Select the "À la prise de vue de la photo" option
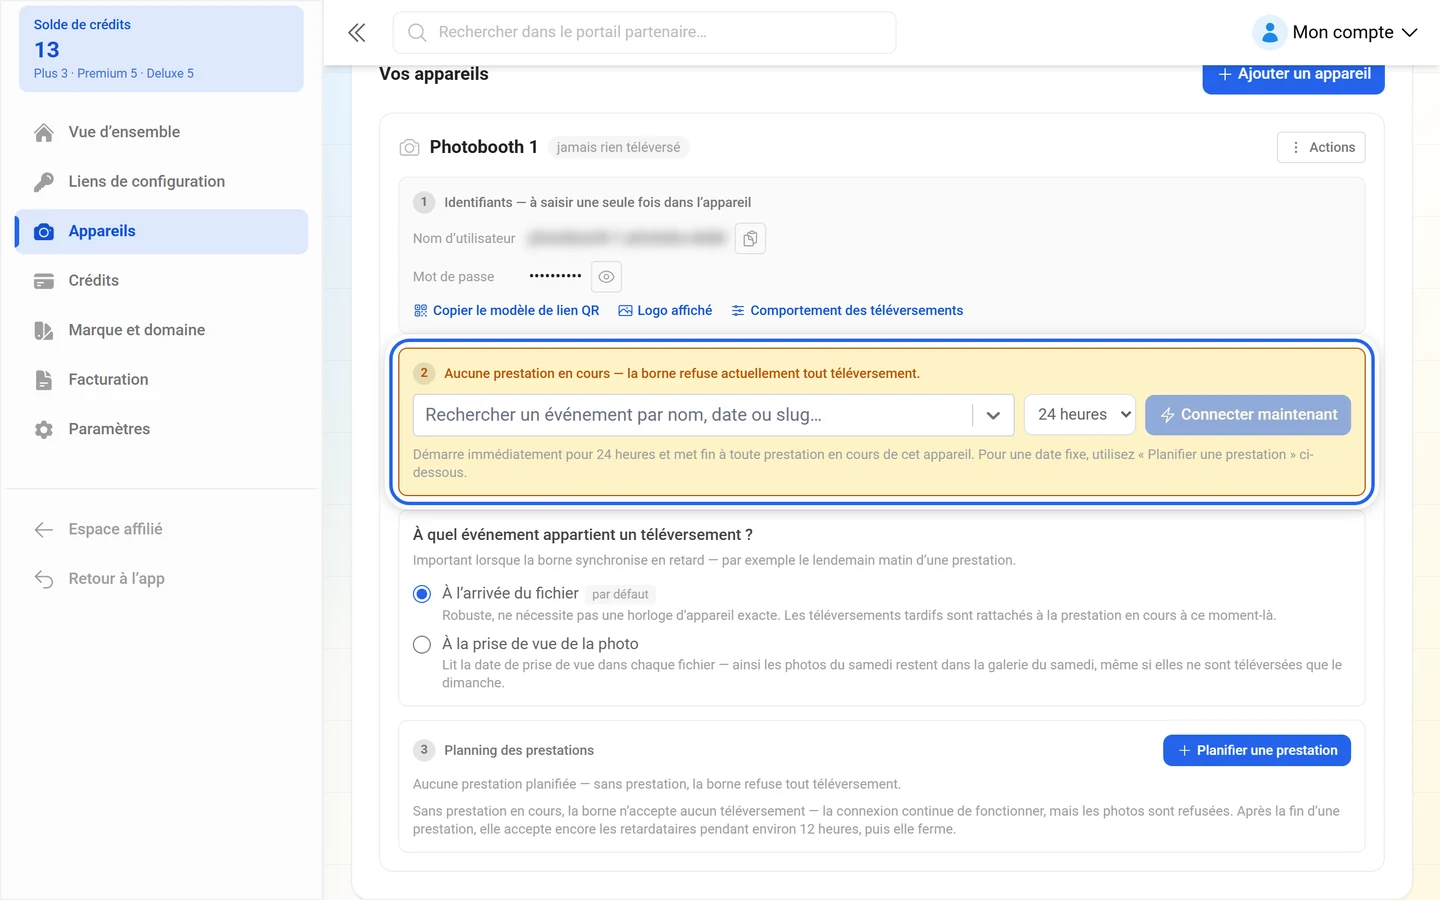 [422, 645]
